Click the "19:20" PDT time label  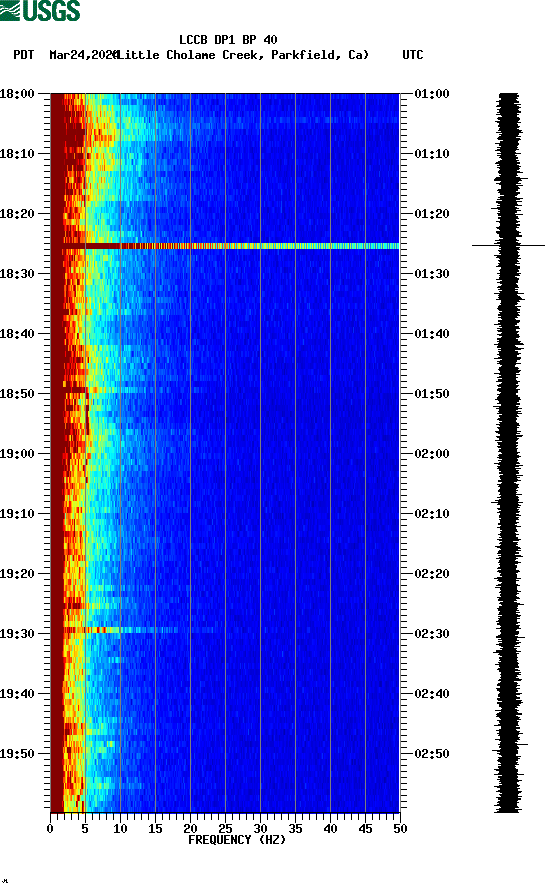(17, 573)
